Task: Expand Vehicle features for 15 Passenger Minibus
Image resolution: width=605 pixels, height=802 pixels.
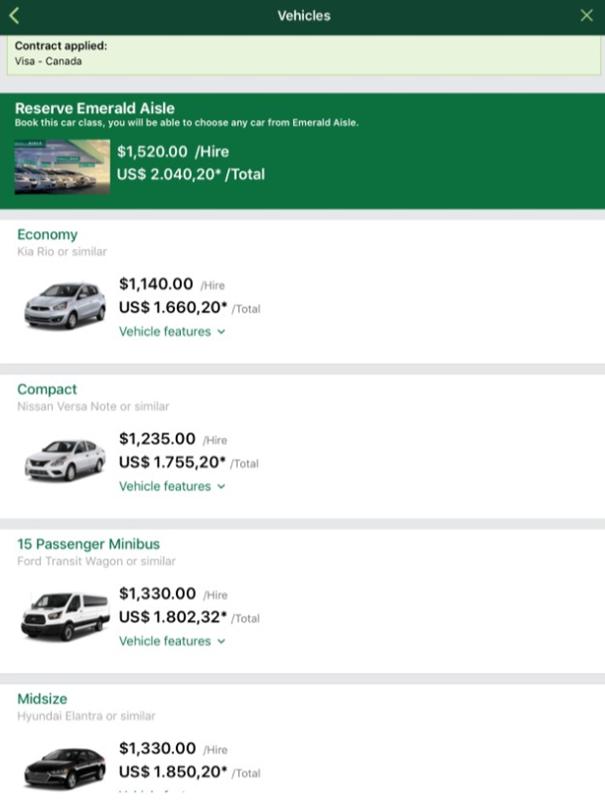Action: tap(172, 641)
